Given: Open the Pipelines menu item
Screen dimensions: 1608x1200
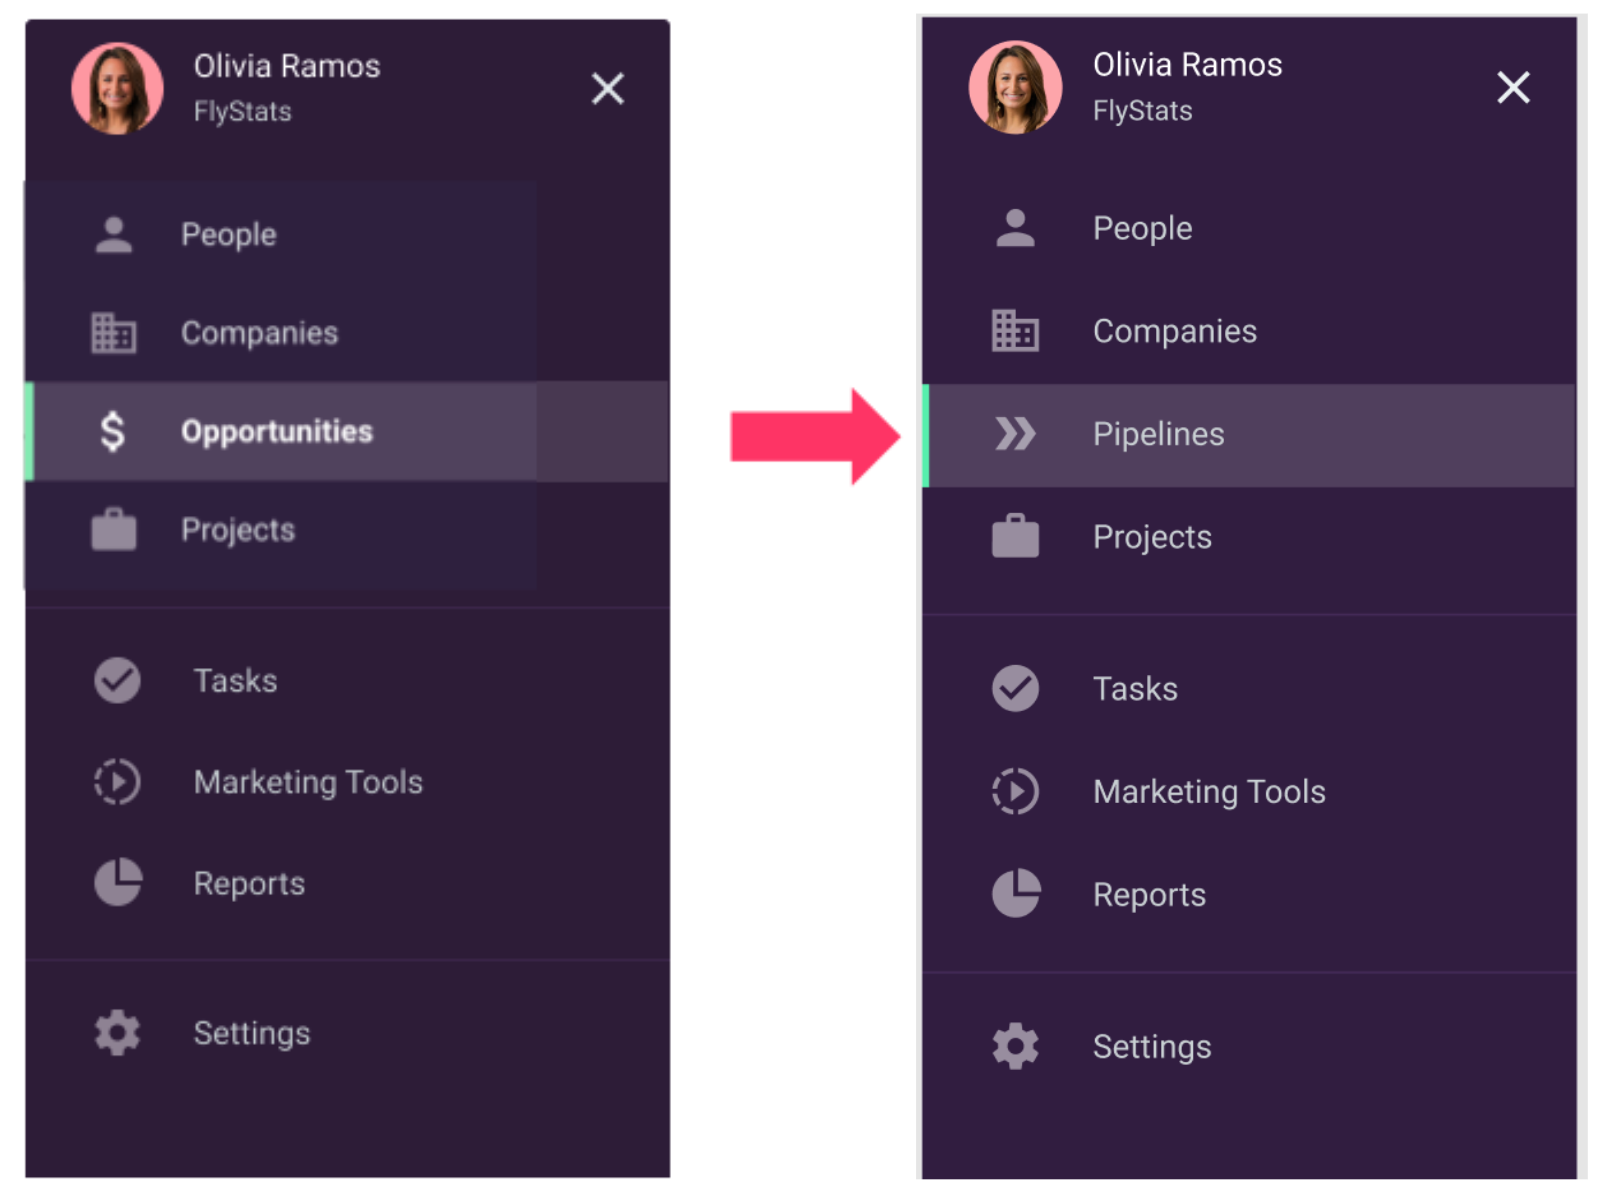Looking at the screenshot, I should (x=1249, y=435).
